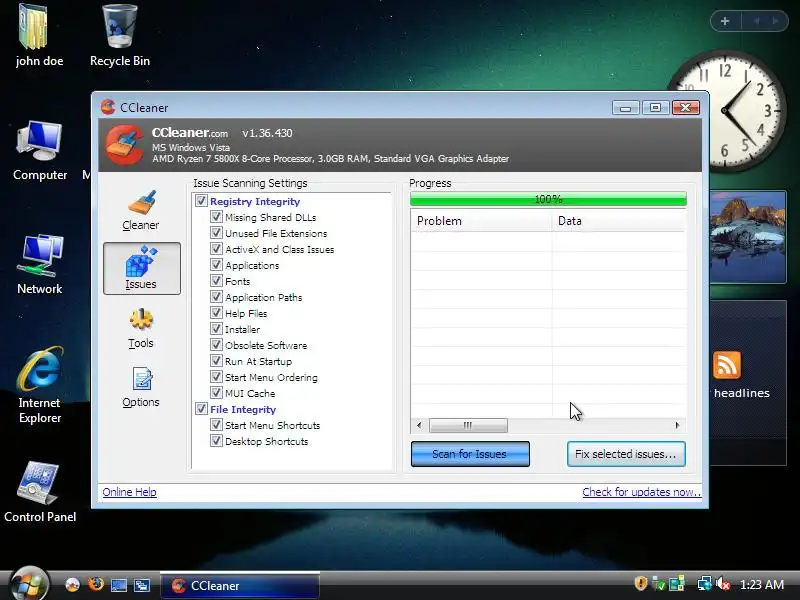Viewport: 800px width, 600px height.
Task: Launch Firefox from quick launch bar
Action: point(96,584)
